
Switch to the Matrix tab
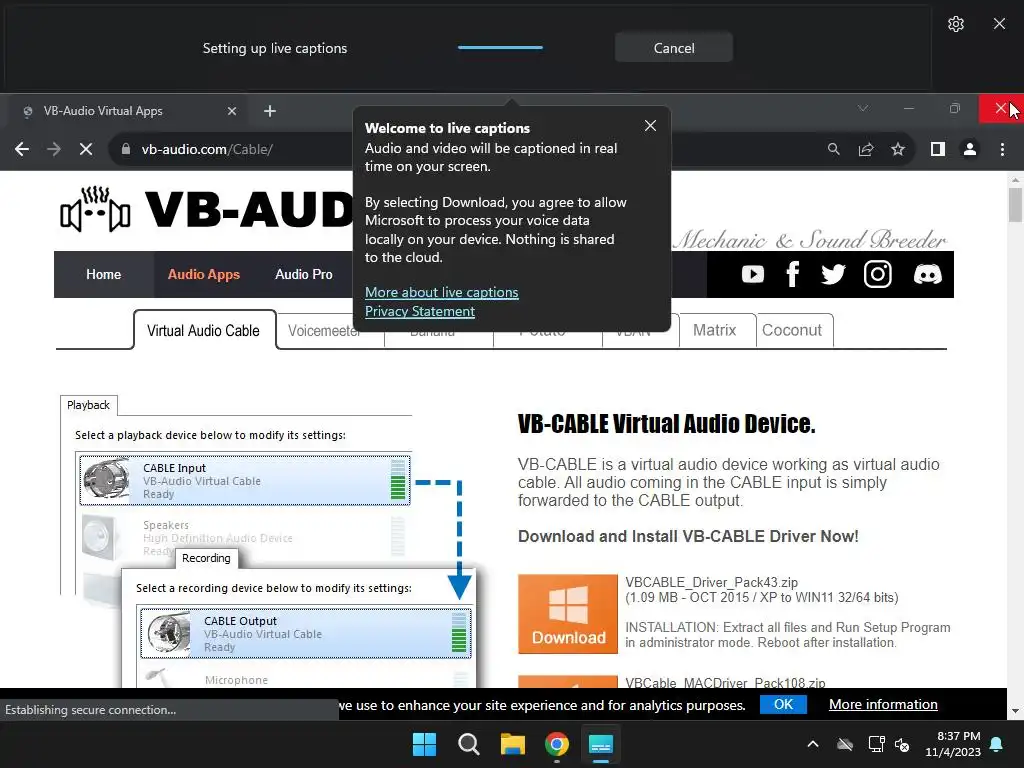(x=714, y=330)
